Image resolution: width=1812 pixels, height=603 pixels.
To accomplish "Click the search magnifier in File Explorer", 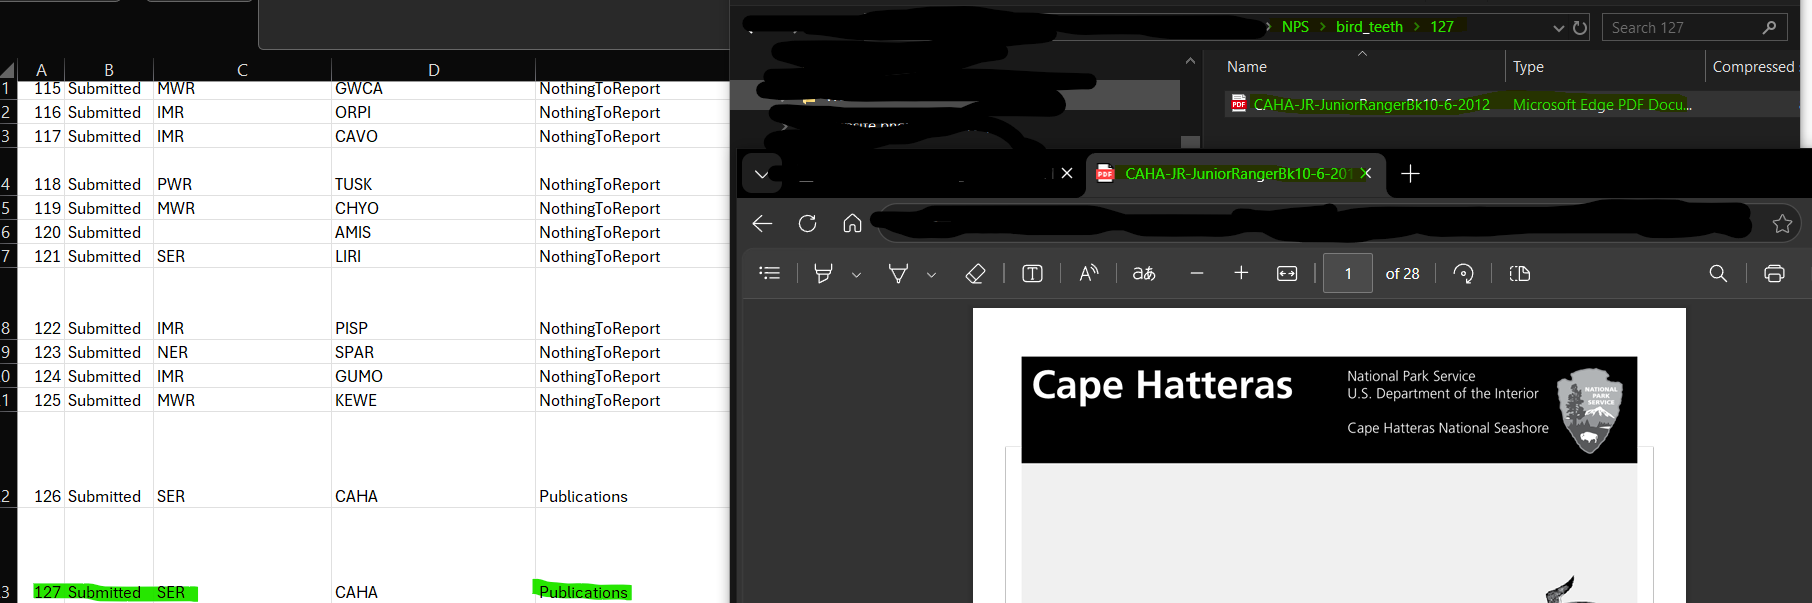I will (x=1769, y=27).
